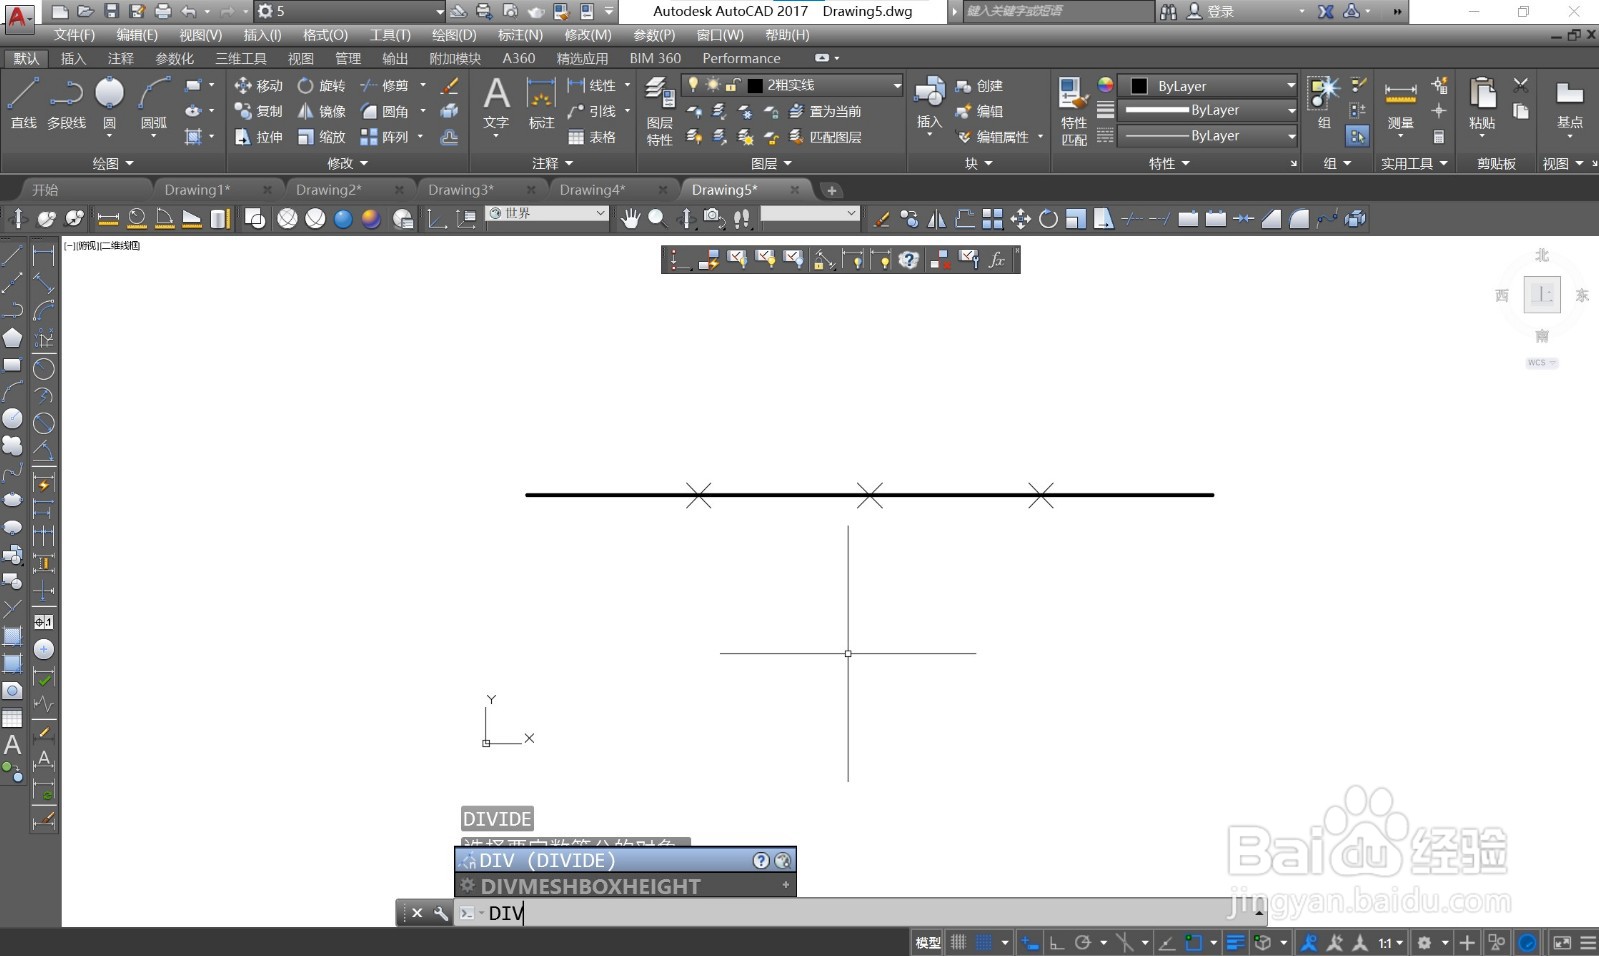Select the 直线 (Line) tool in ribbon
1599x956 pixels.
click(23, 104)
